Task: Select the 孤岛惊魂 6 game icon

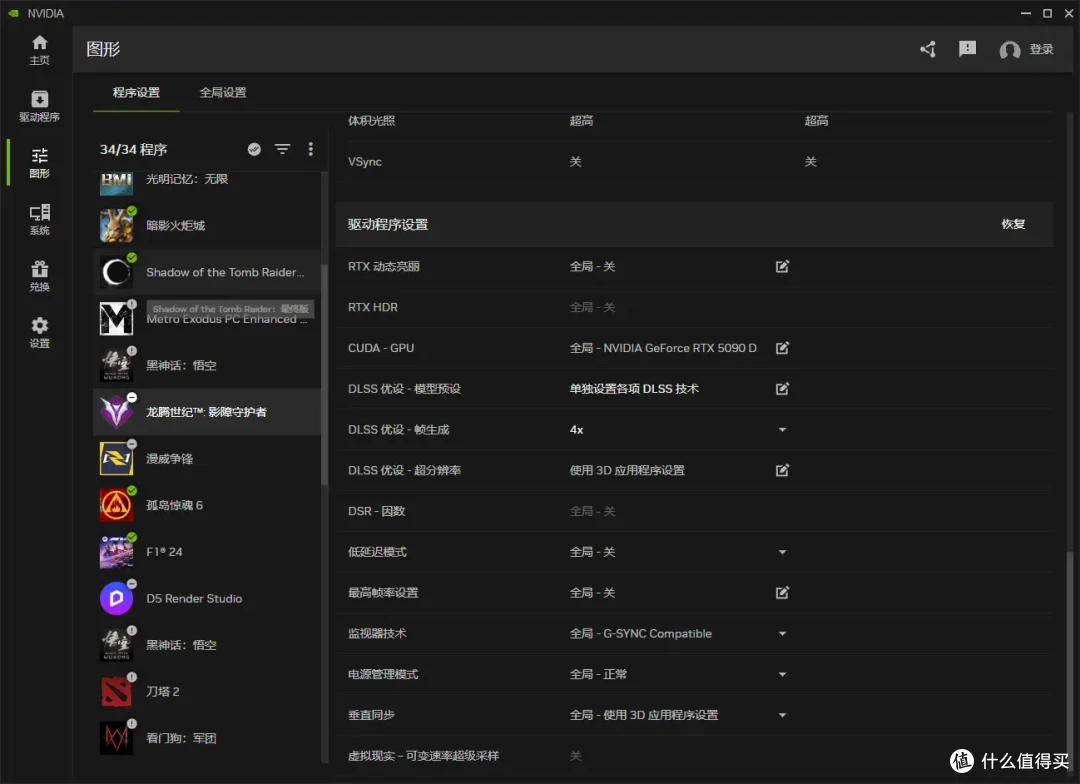Action: tap(116, 505)
